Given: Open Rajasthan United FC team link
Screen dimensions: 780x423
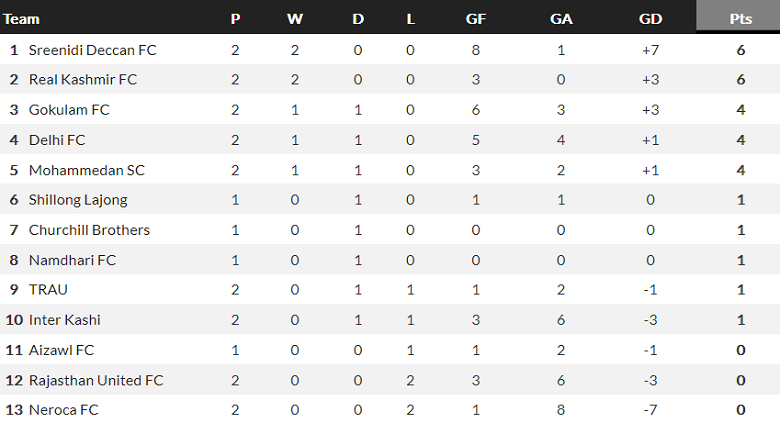Looking at the screenshot, I should click(x=96, y=380).
